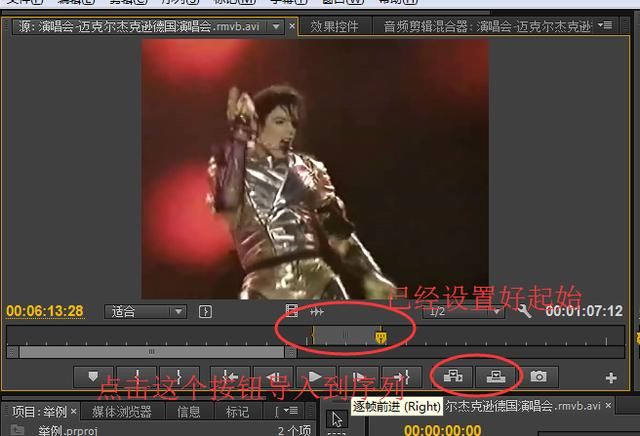This screenshot has width=640, height=436.
Task: Select the Selection arrow tool
Action: (337, 418)
